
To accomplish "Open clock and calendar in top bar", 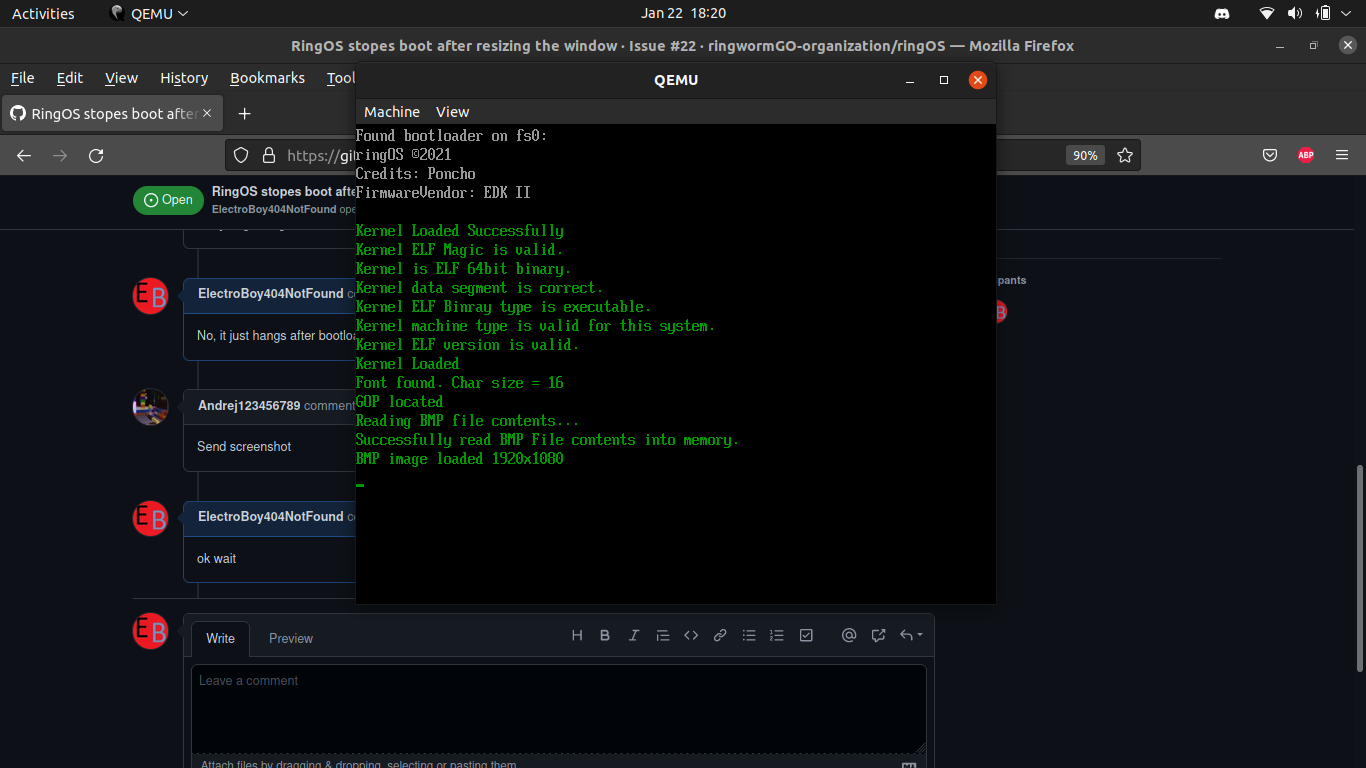I will pos(683,13).
